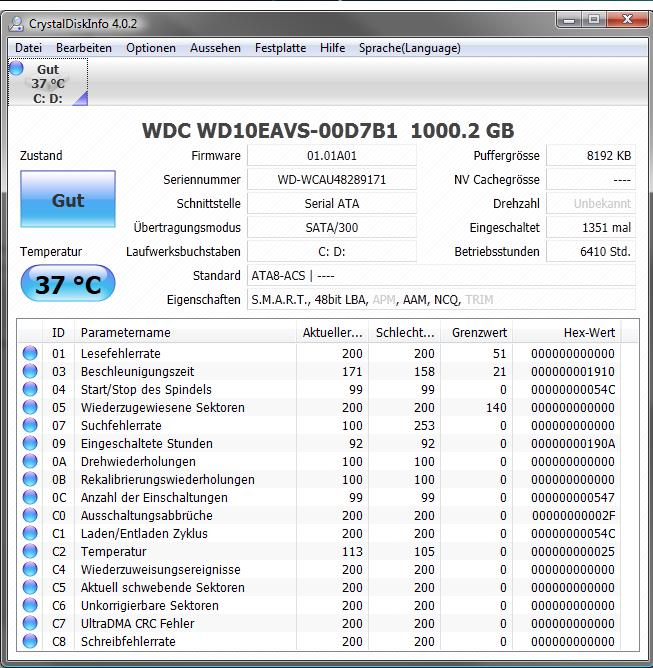
Task: Click the Schlecht... column header
Action: (405, 332)
